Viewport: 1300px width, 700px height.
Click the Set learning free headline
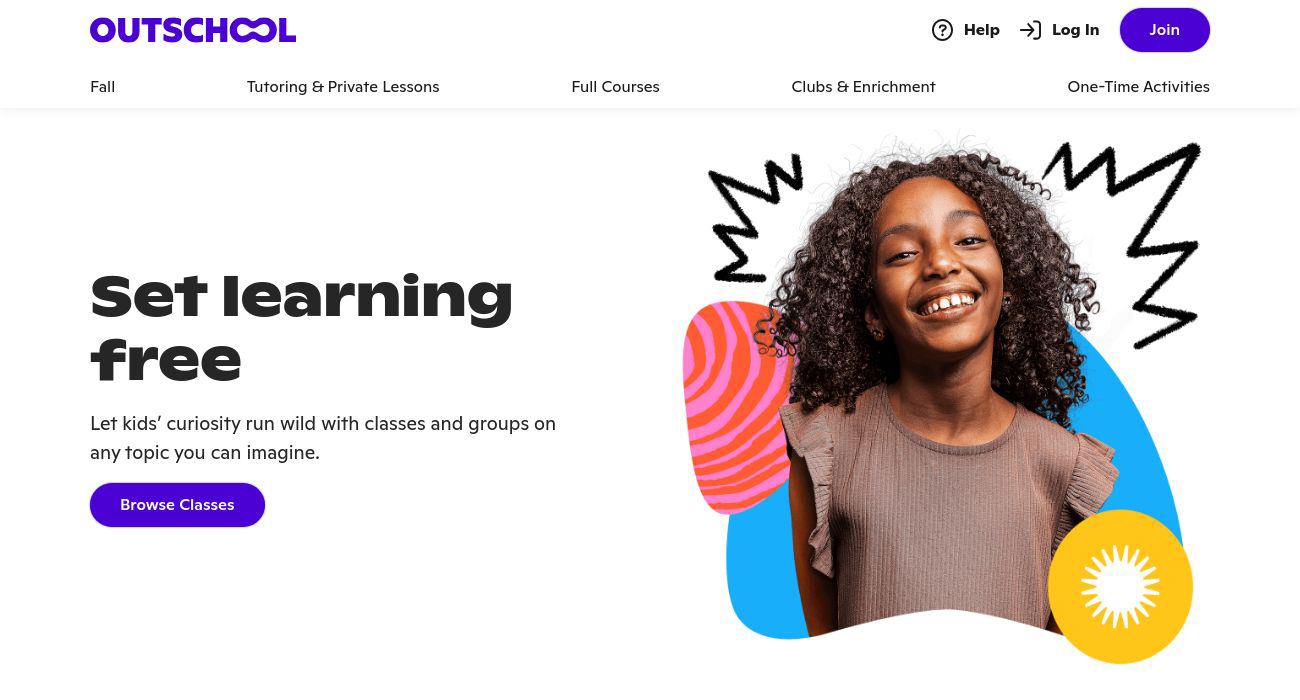[x=301, y=327]
